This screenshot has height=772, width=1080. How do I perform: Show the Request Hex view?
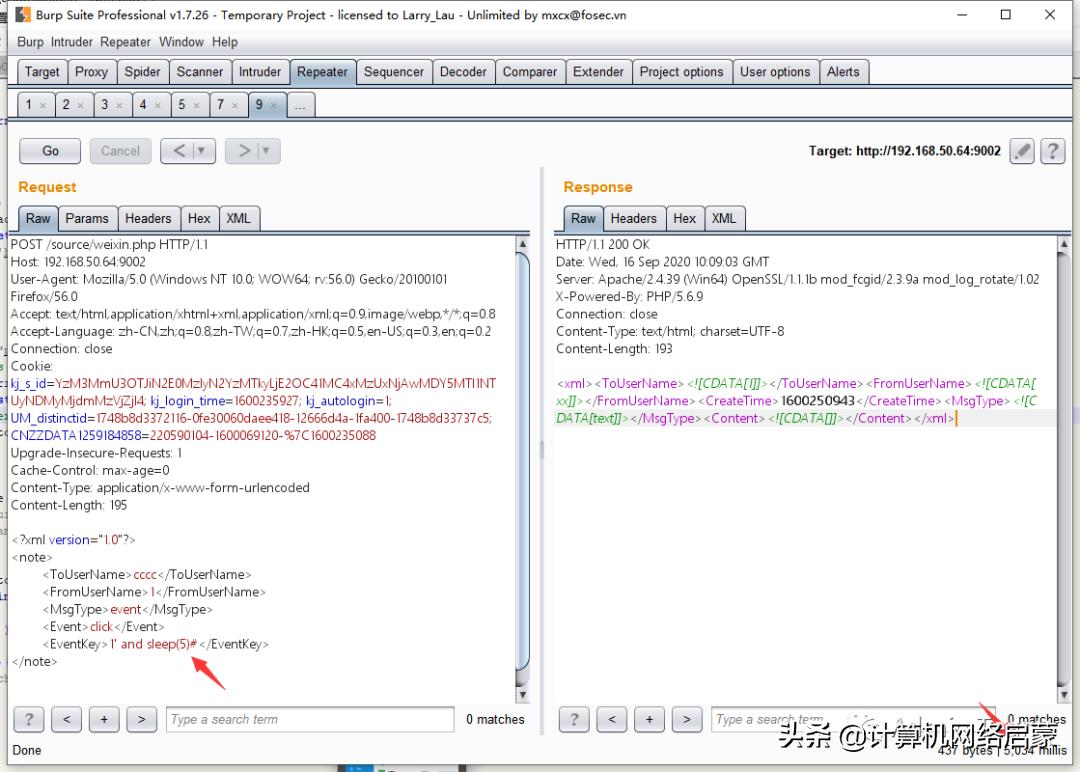tap(199, 218)
